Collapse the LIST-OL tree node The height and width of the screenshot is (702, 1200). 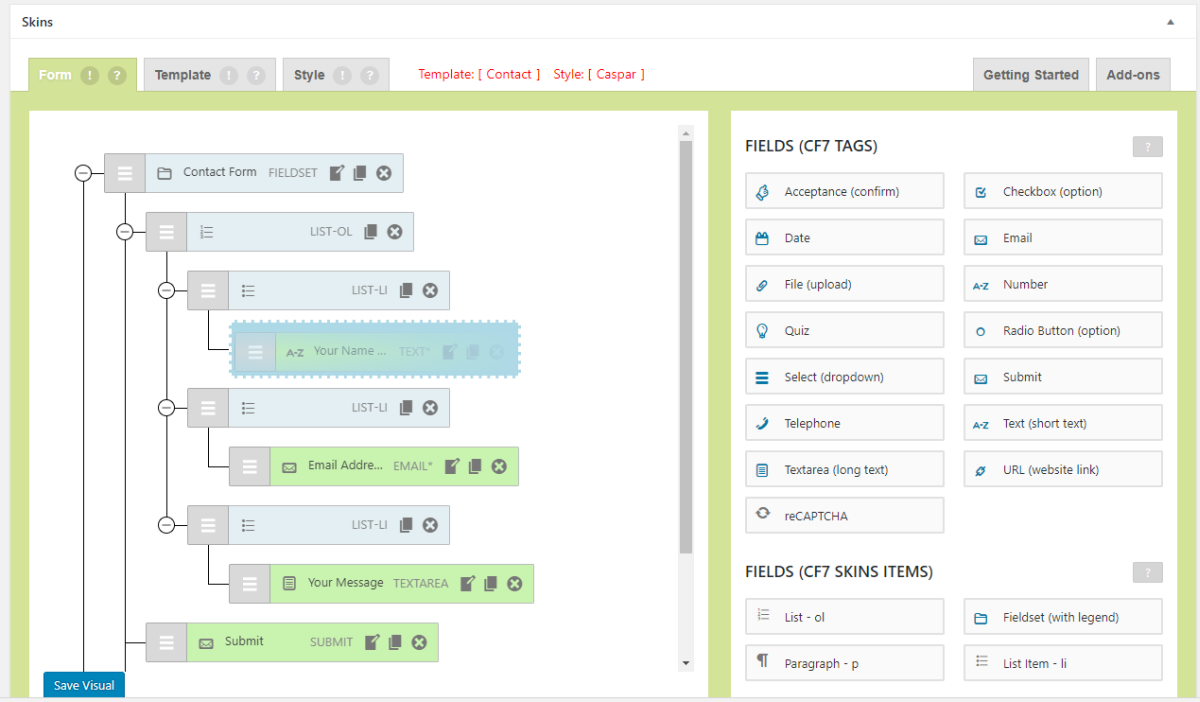pyautogui.click(x=125, y=232)
